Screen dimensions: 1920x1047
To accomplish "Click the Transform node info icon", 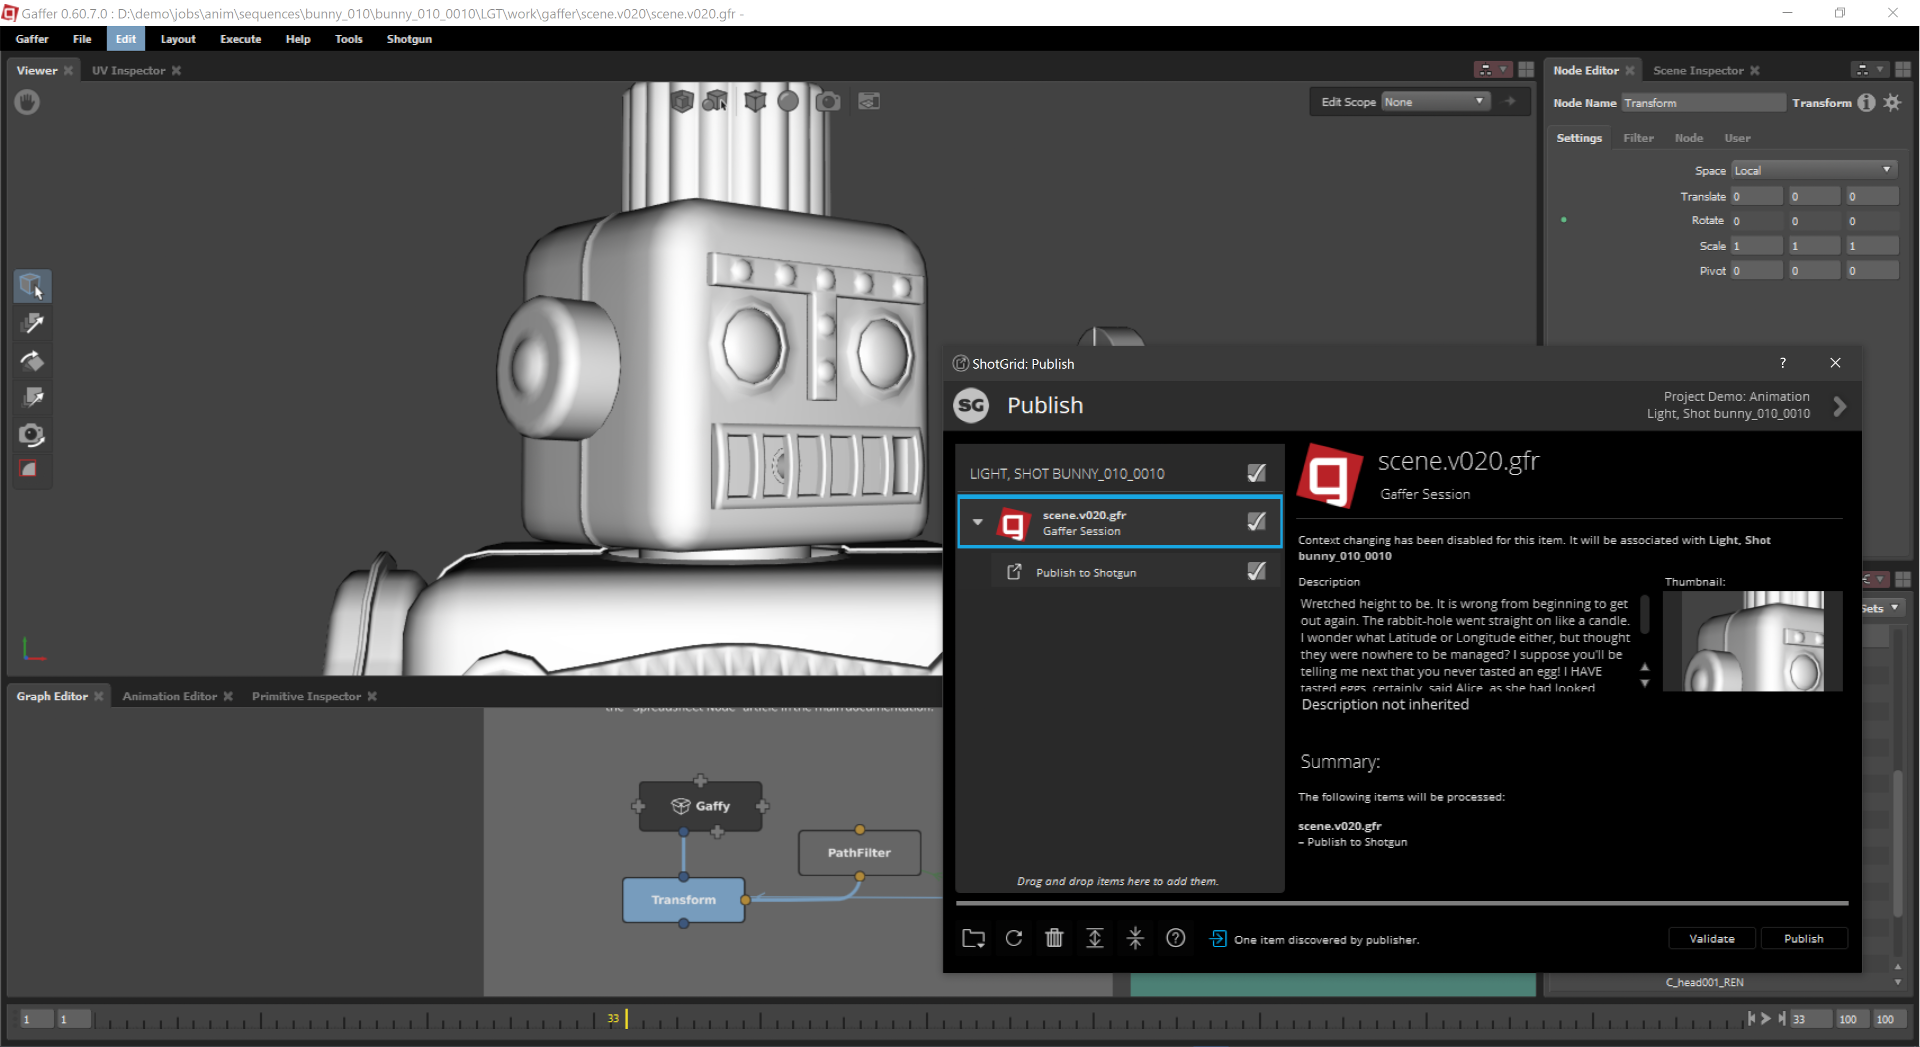I will click(x=1866, y=103).
